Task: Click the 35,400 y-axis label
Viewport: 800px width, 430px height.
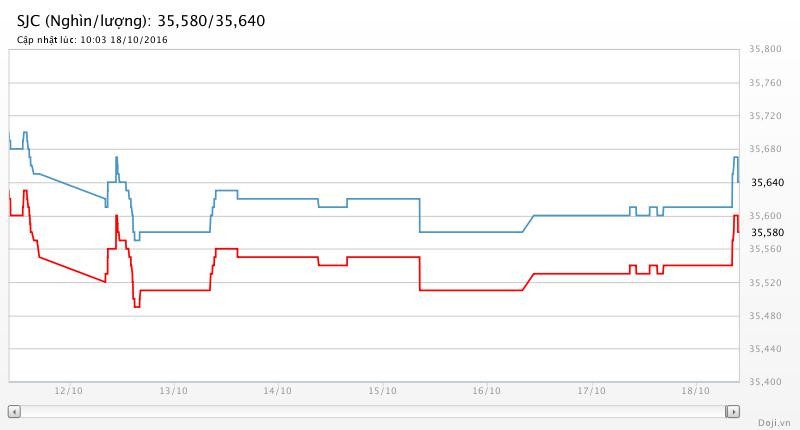Action: [765, 382]
